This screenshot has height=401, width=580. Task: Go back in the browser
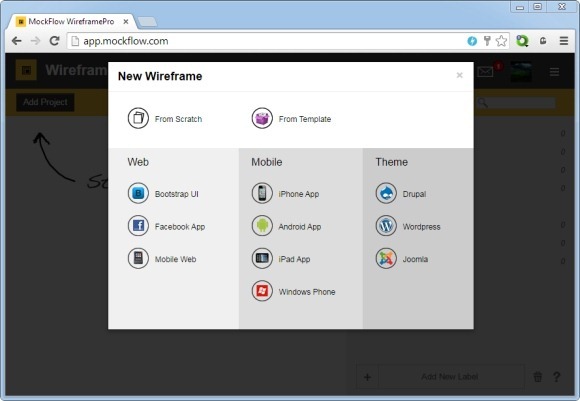pos(17,41)
